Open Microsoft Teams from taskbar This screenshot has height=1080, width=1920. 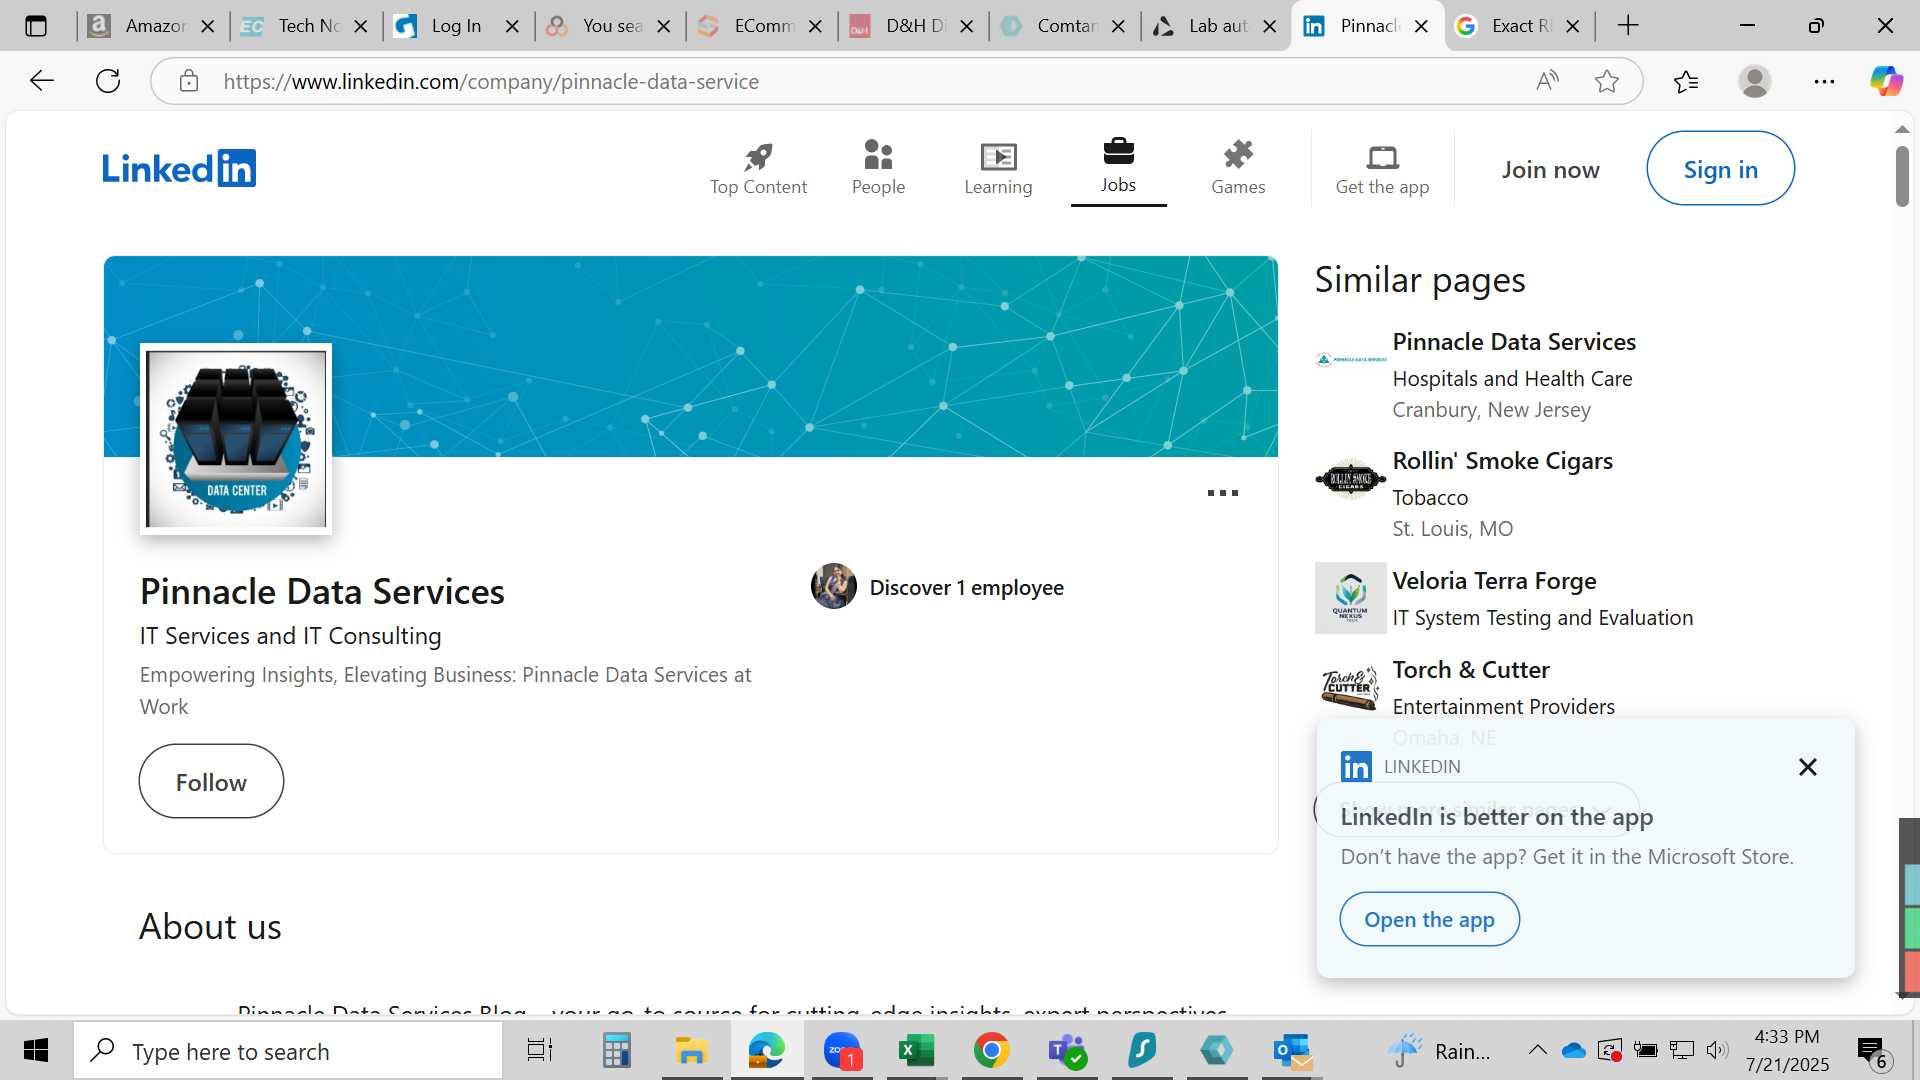(1067, 1050)
